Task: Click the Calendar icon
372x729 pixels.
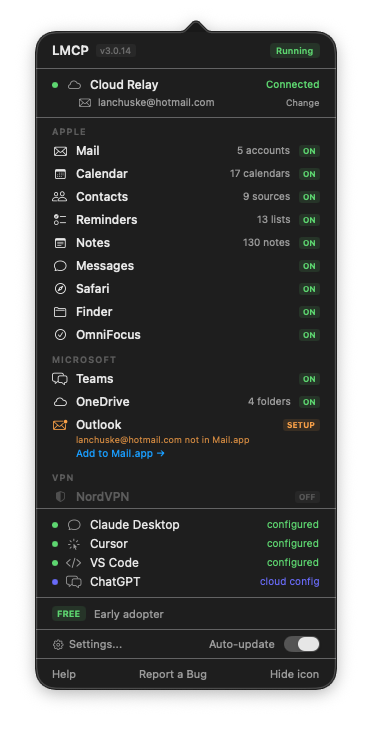Action: pyautogui.click(x=60, y=174)
